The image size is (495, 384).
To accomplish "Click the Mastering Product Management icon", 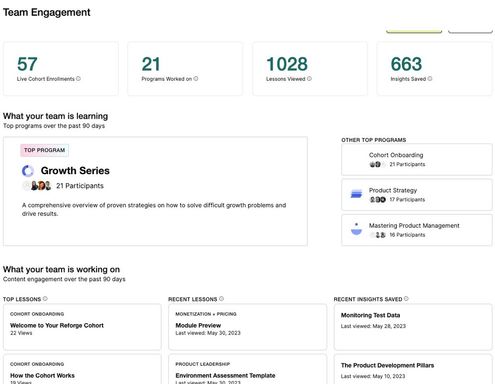I will [x=356, y=229].
